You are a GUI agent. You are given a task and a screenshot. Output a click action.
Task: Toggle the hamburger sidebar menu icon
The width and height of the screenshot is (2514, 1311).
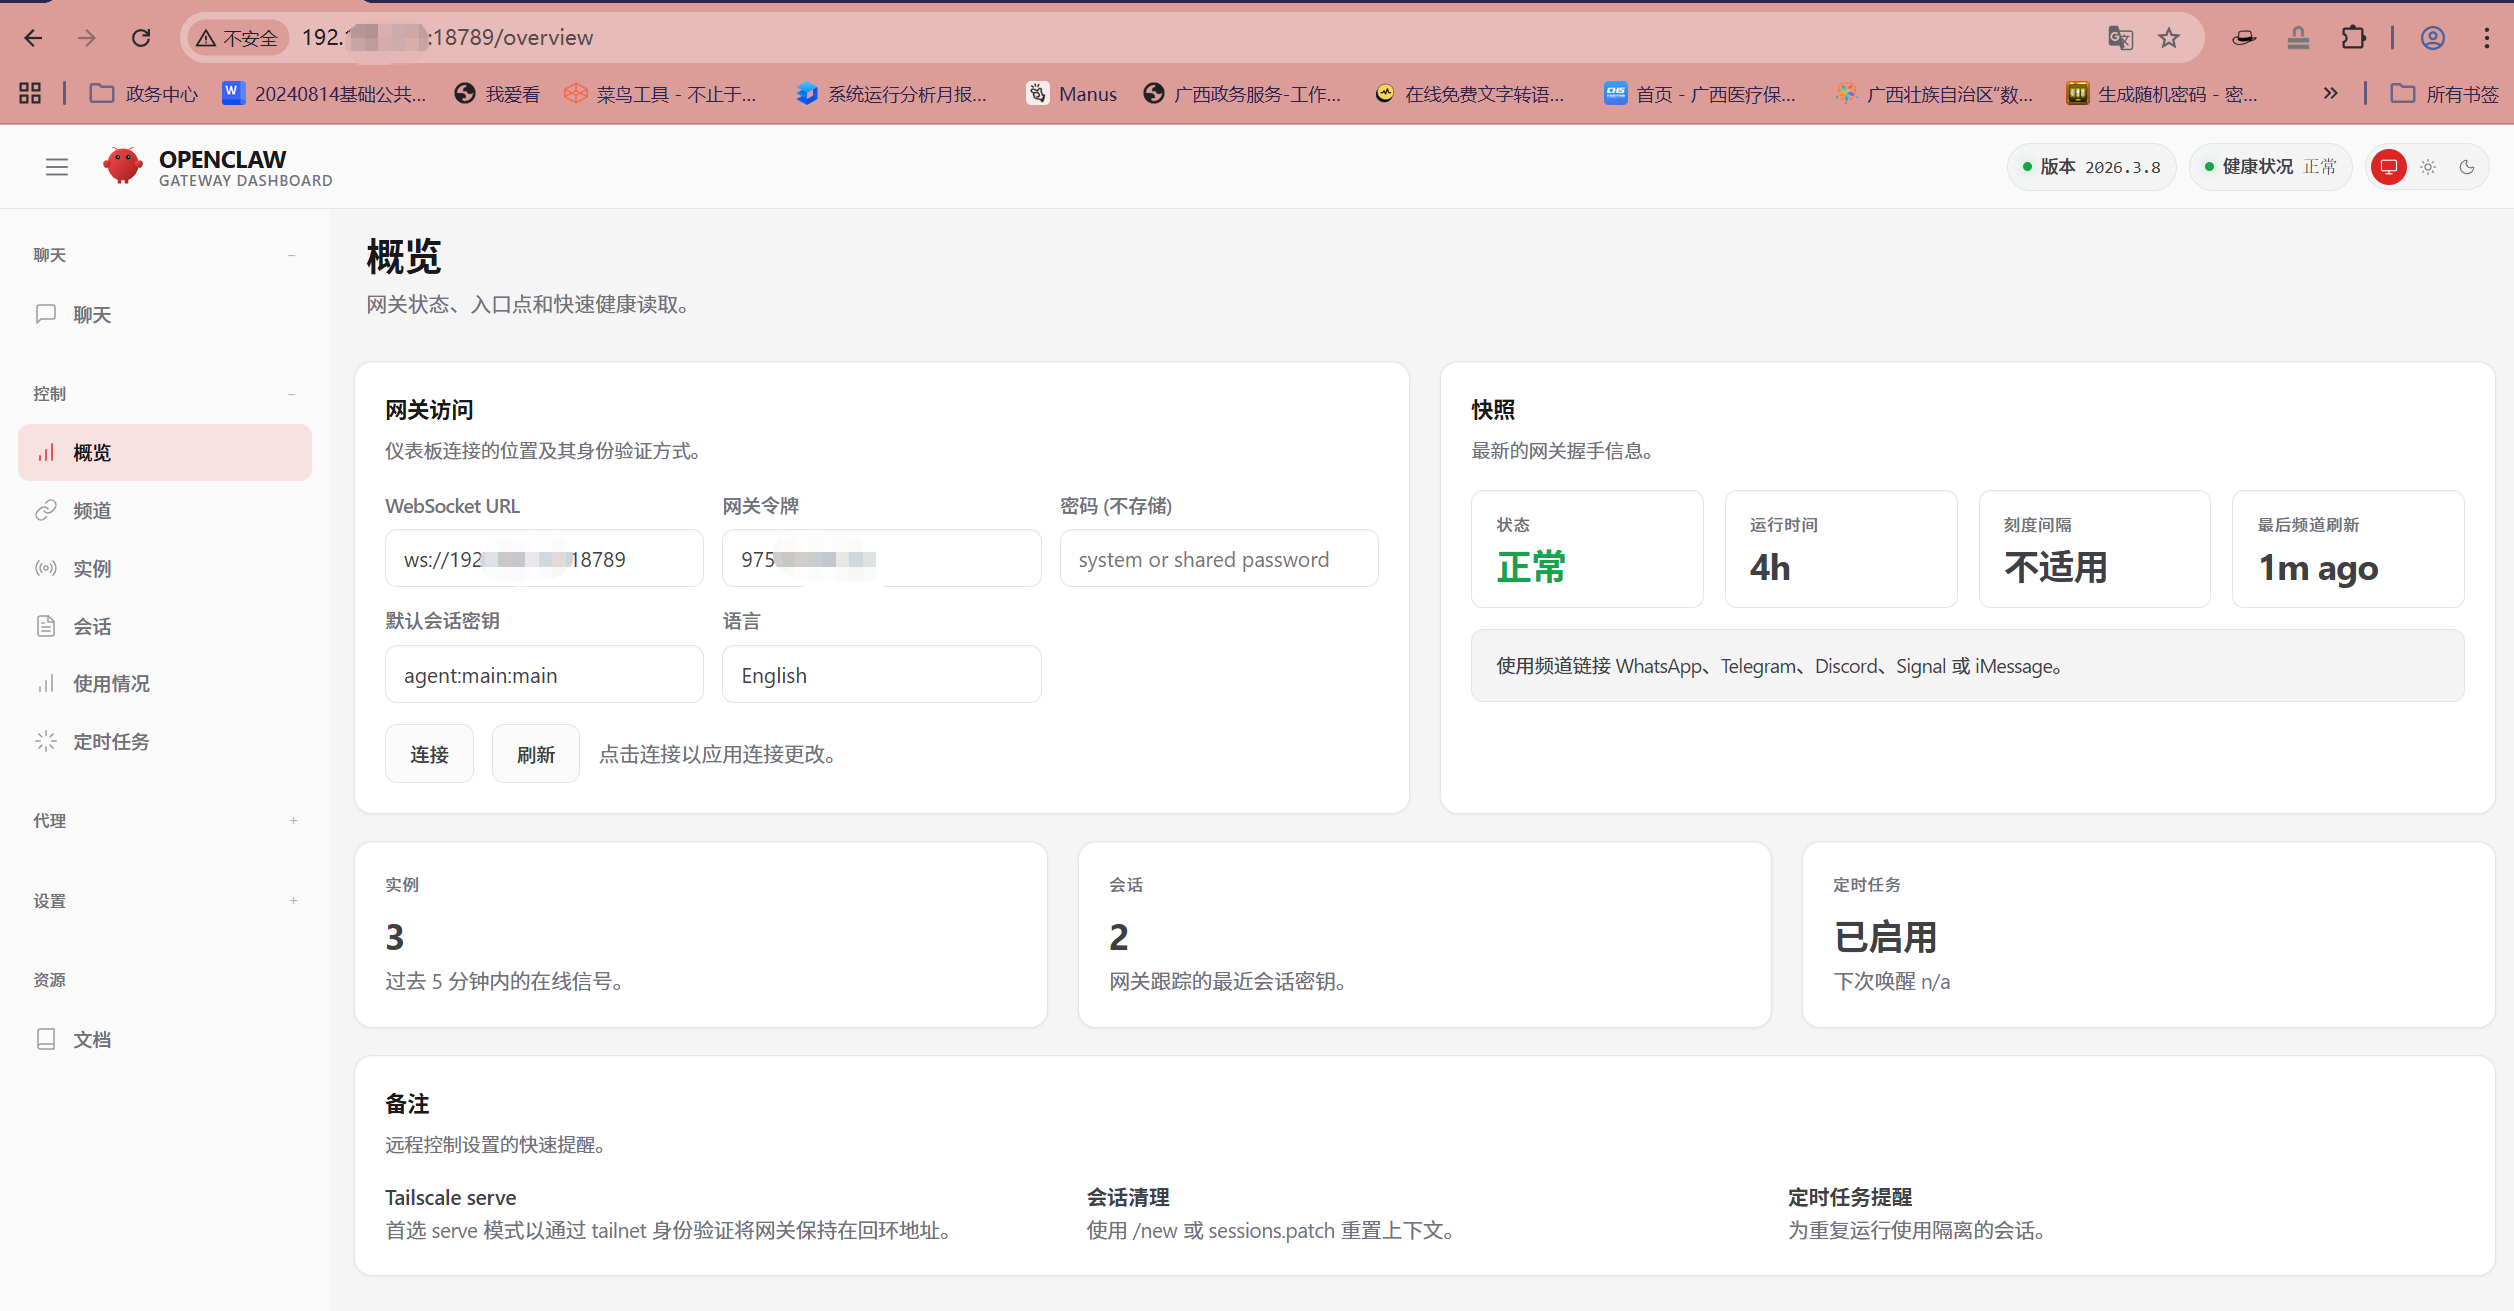(57, 167)
